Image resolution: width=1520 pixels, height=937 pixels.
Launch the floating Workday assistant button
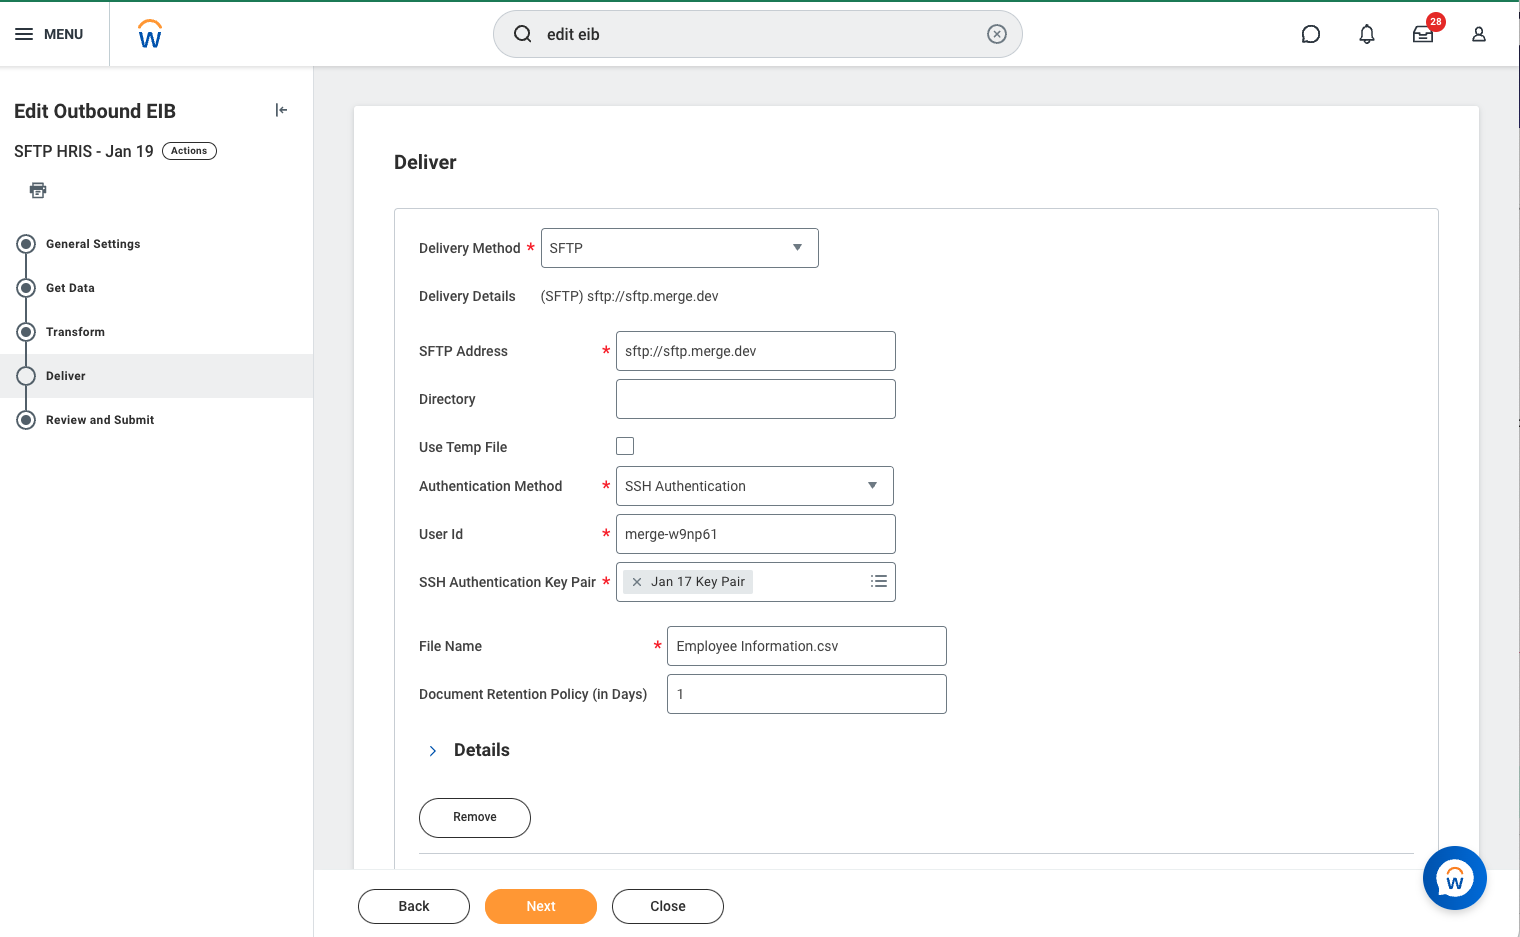(x=1454, y=878)
